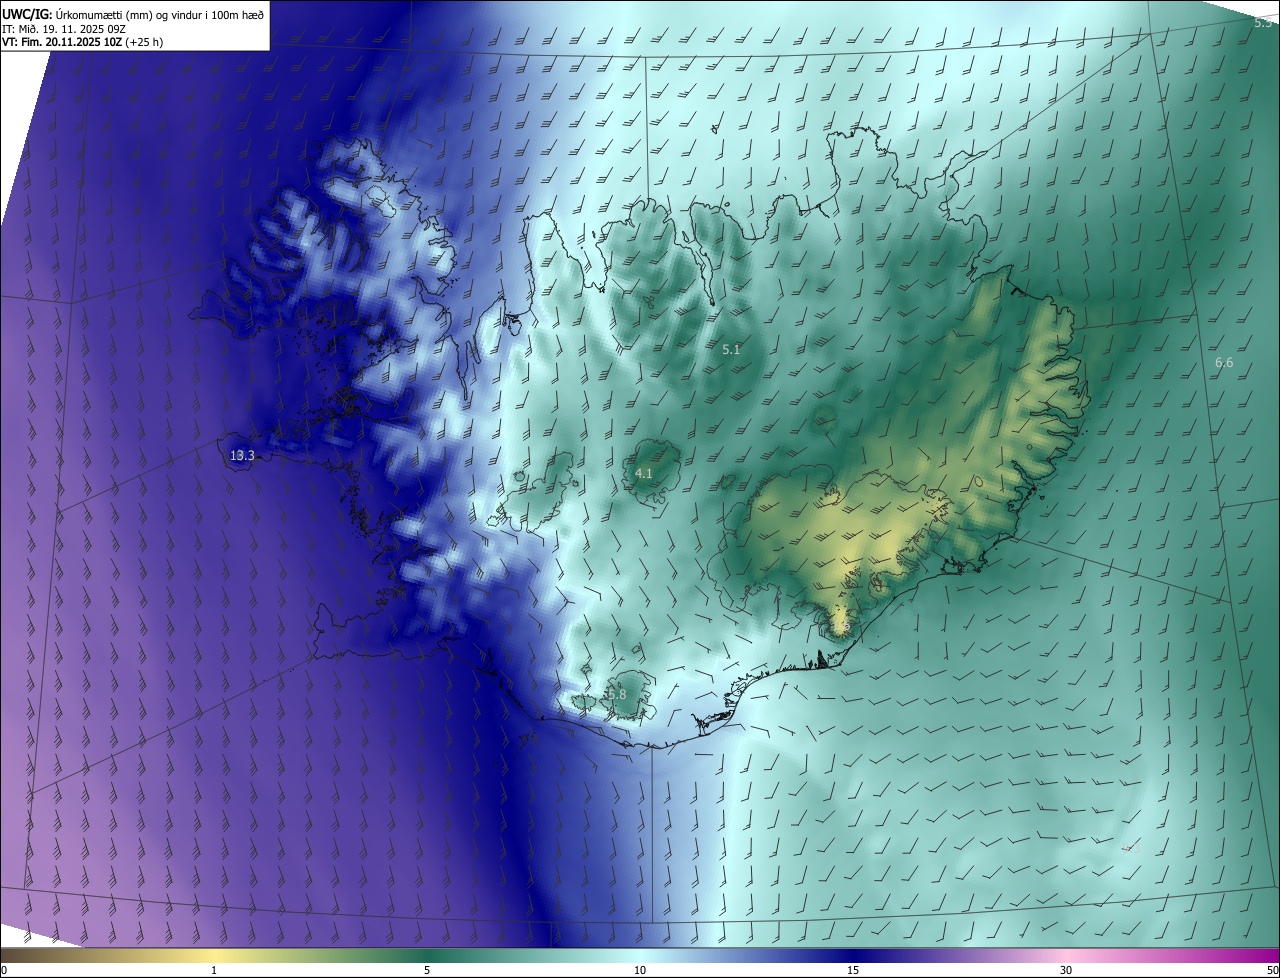Click the valid time "VT: Fim. 20.11.2025 10Z (+25 h)"
Viewport: 1280px width, 978px height.
tap(83, 42)
